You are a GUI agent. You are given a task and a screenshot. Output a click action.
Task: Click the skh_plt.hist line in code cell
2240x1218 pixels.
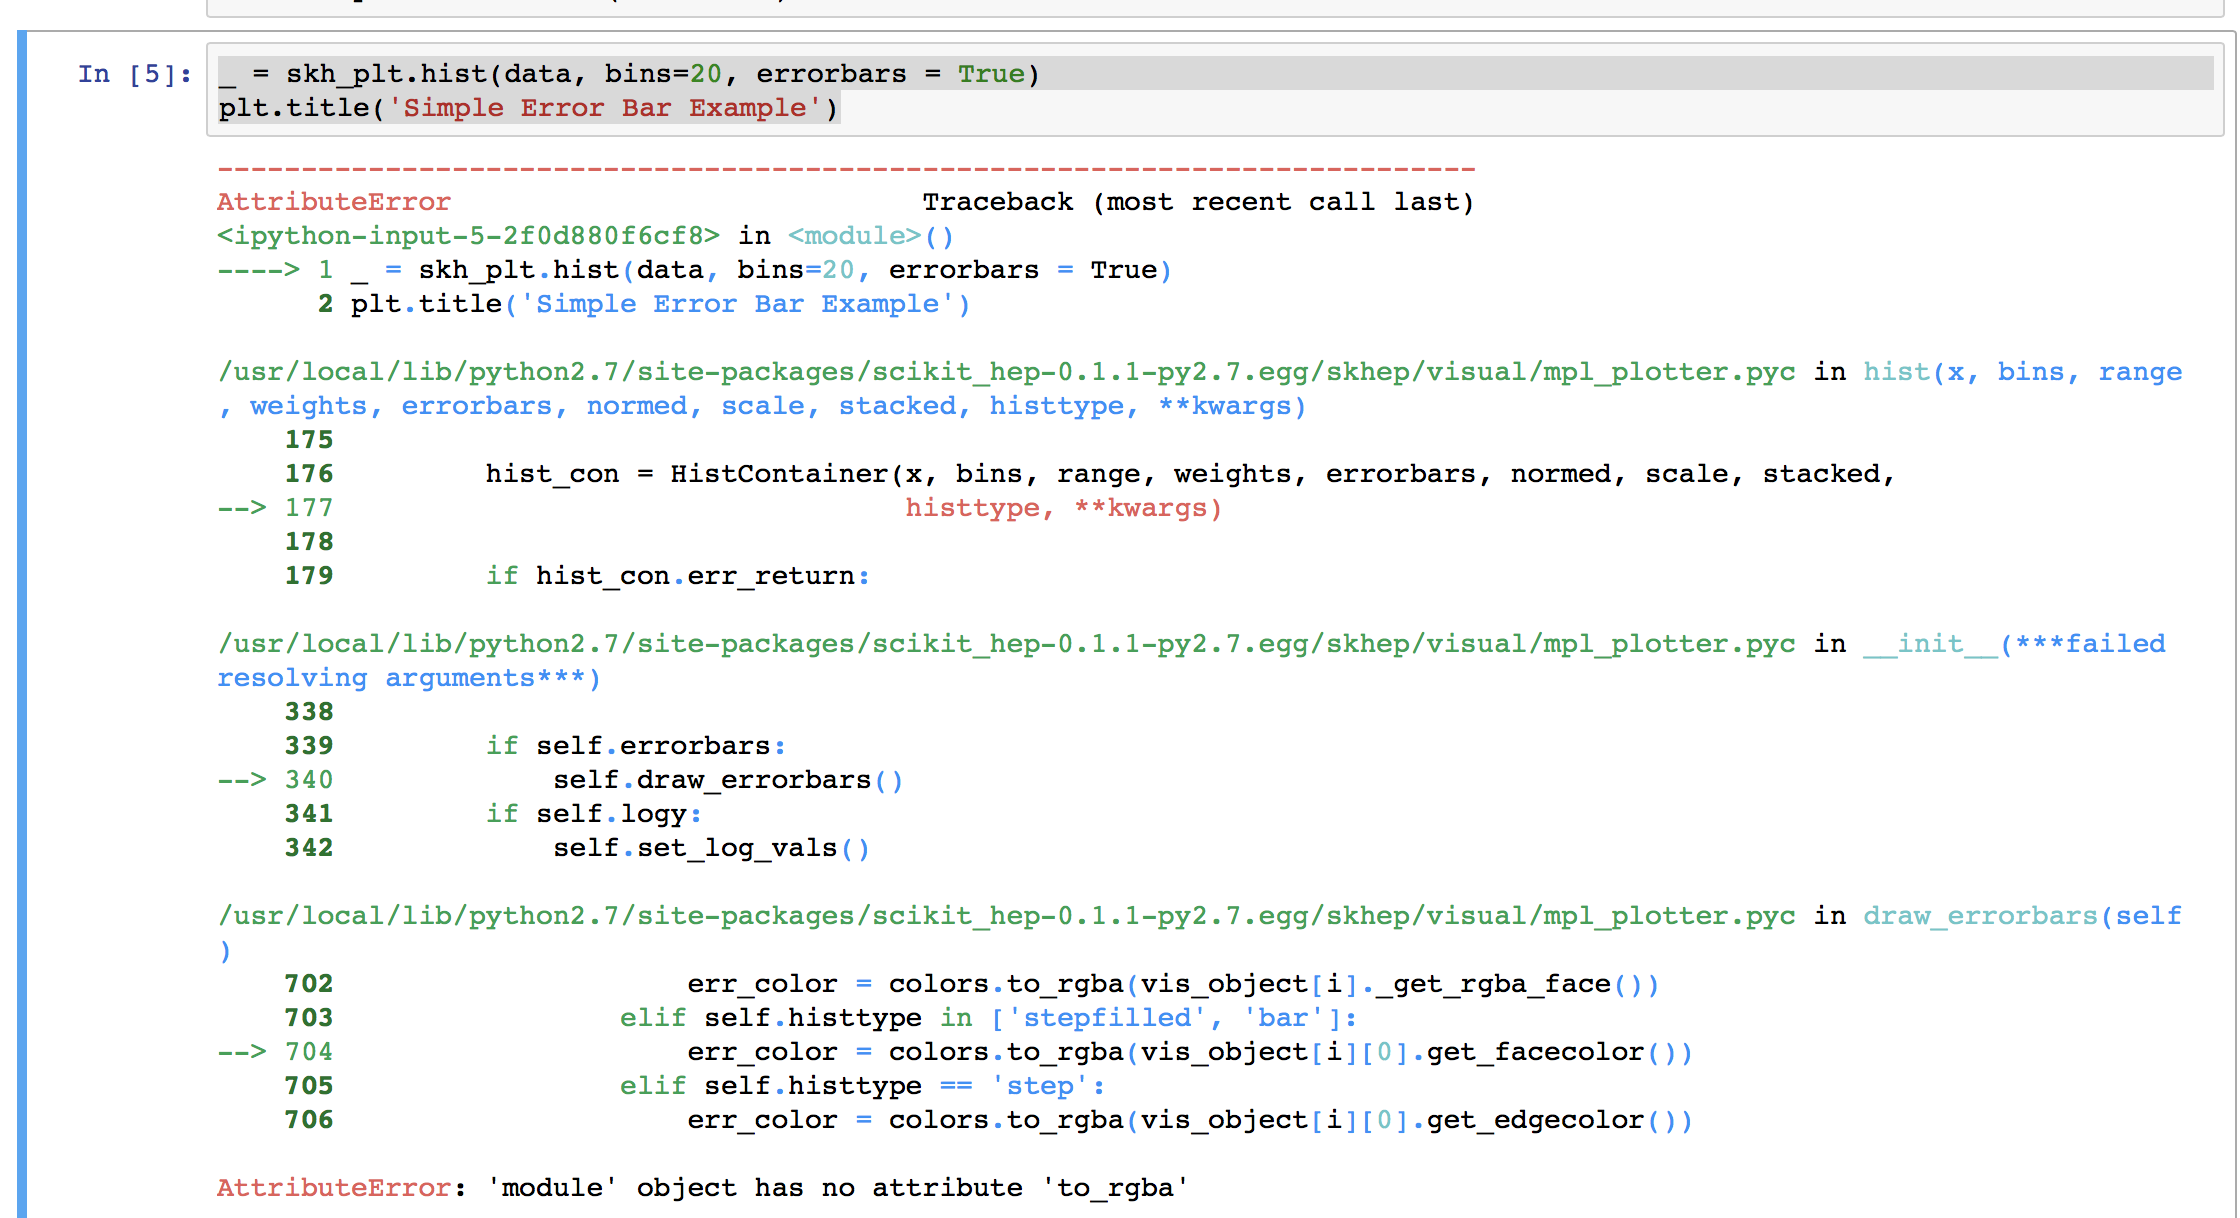(628, 74)
